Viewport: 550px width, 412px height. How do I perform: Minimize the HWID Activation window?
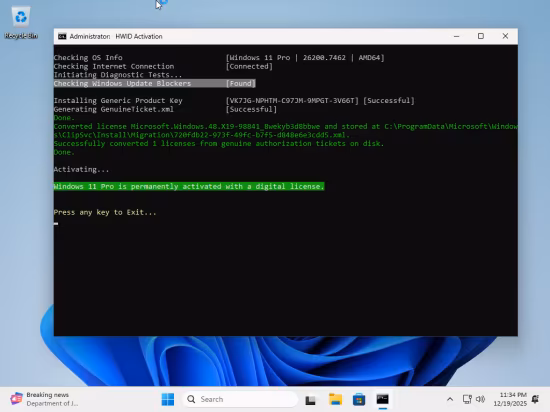pyautogui.click(x=456, y=36)
